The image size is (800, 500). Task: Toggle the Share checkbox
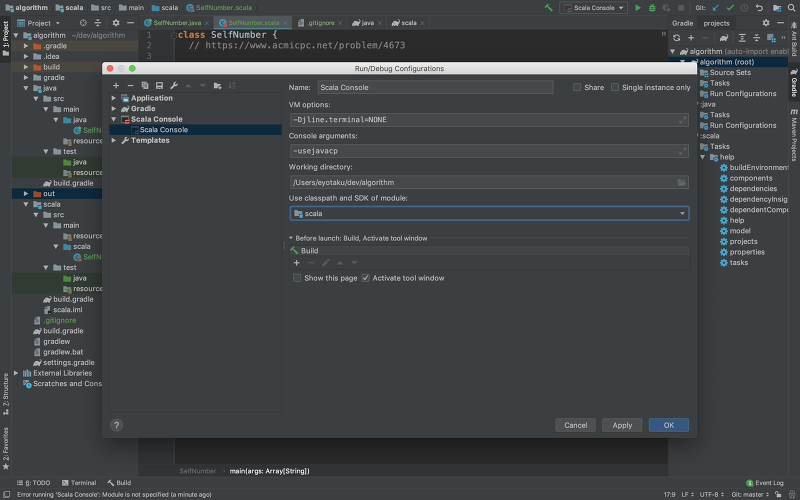(x=577, y=87)
